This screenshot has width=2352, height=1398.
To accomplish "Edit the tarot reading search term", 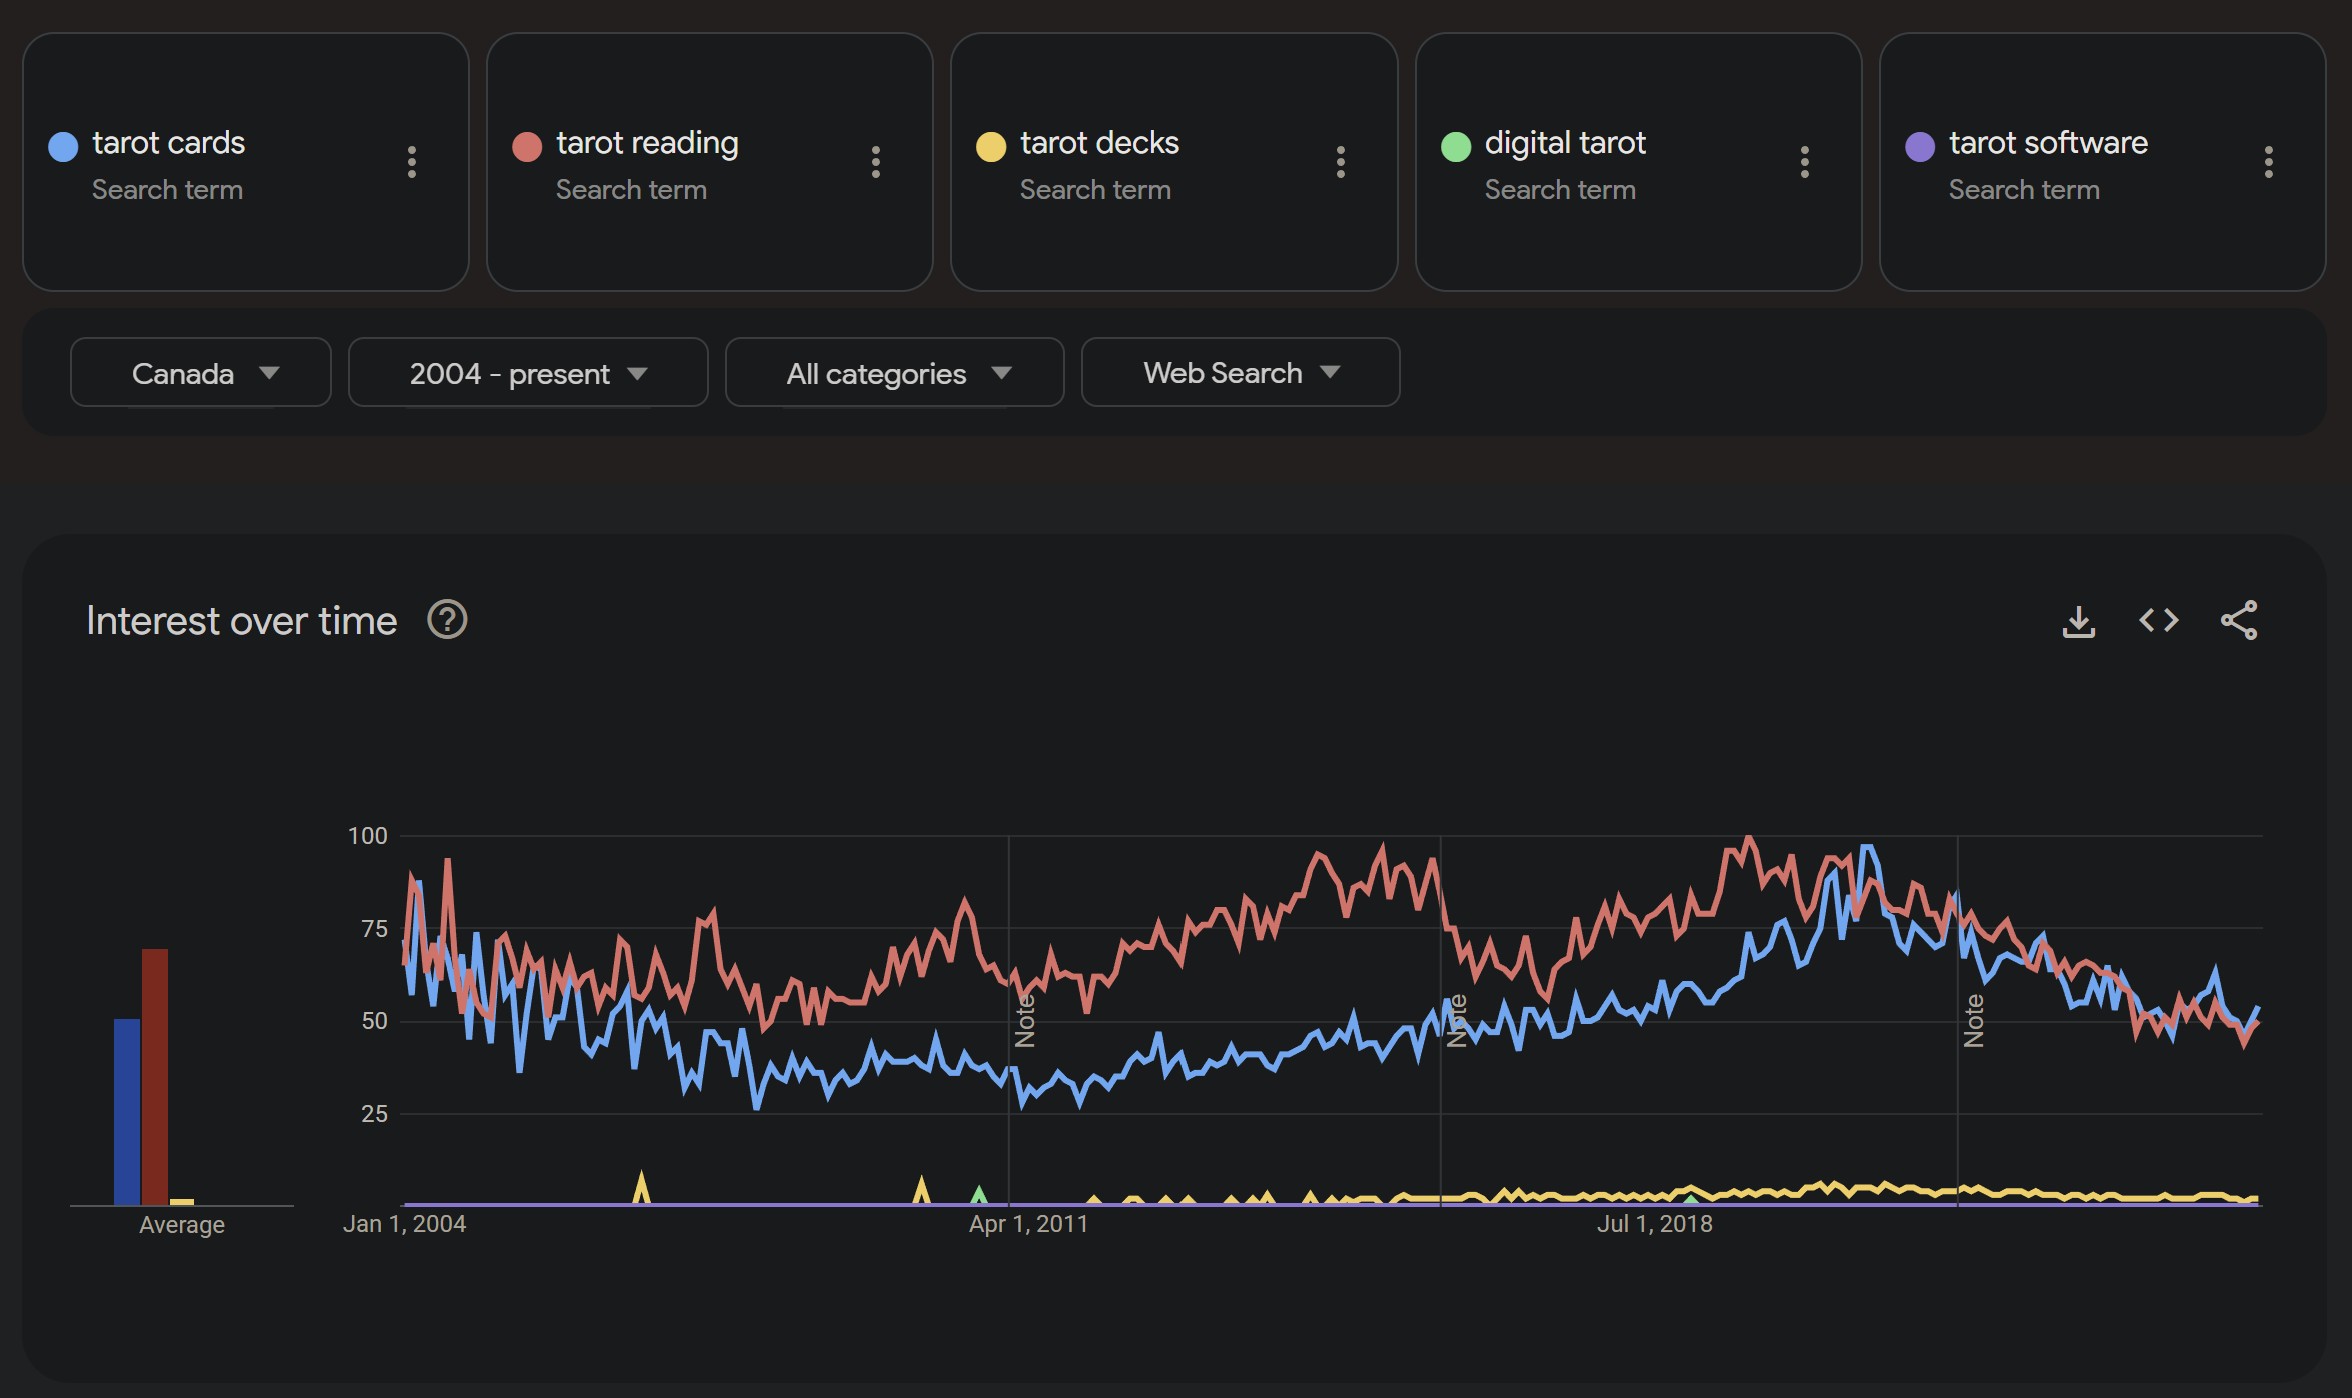I will point(647,143).
